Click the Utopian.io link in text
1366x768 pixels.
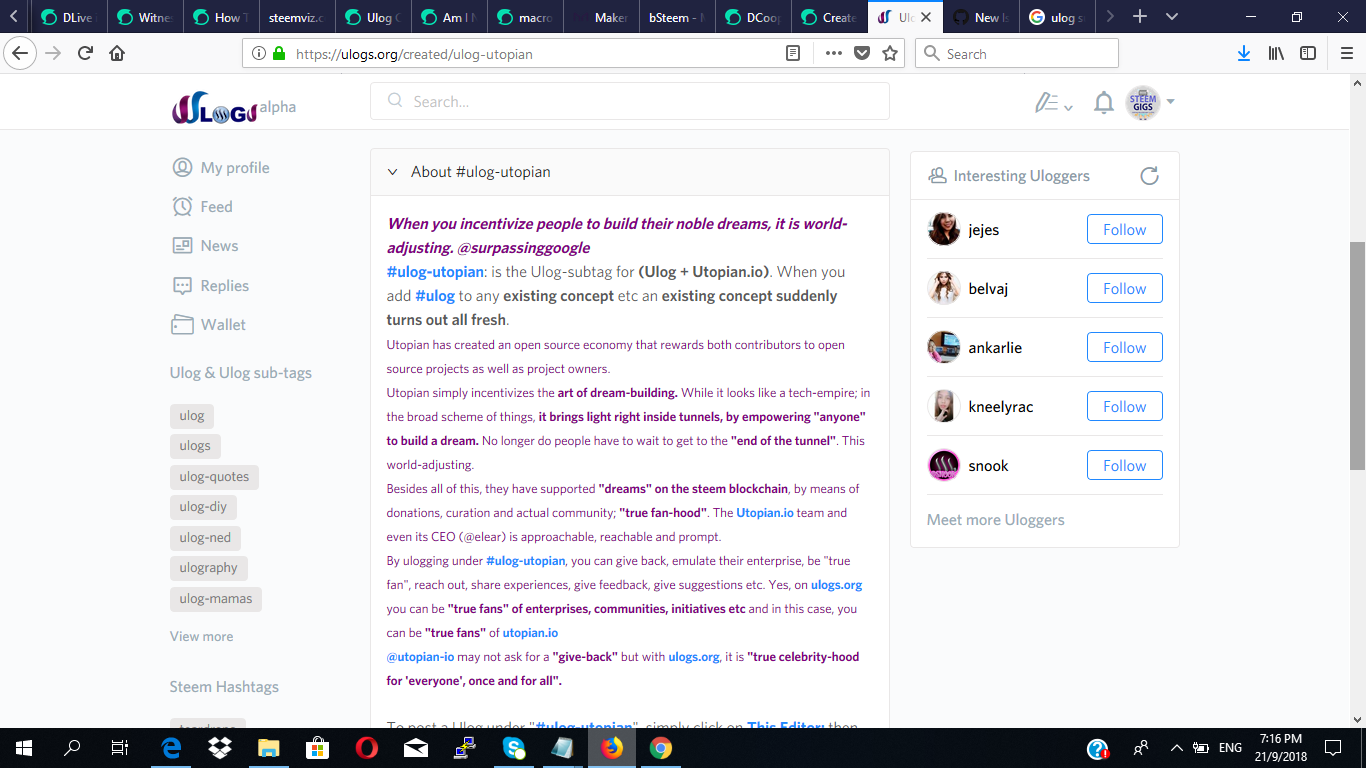point(765,513)
